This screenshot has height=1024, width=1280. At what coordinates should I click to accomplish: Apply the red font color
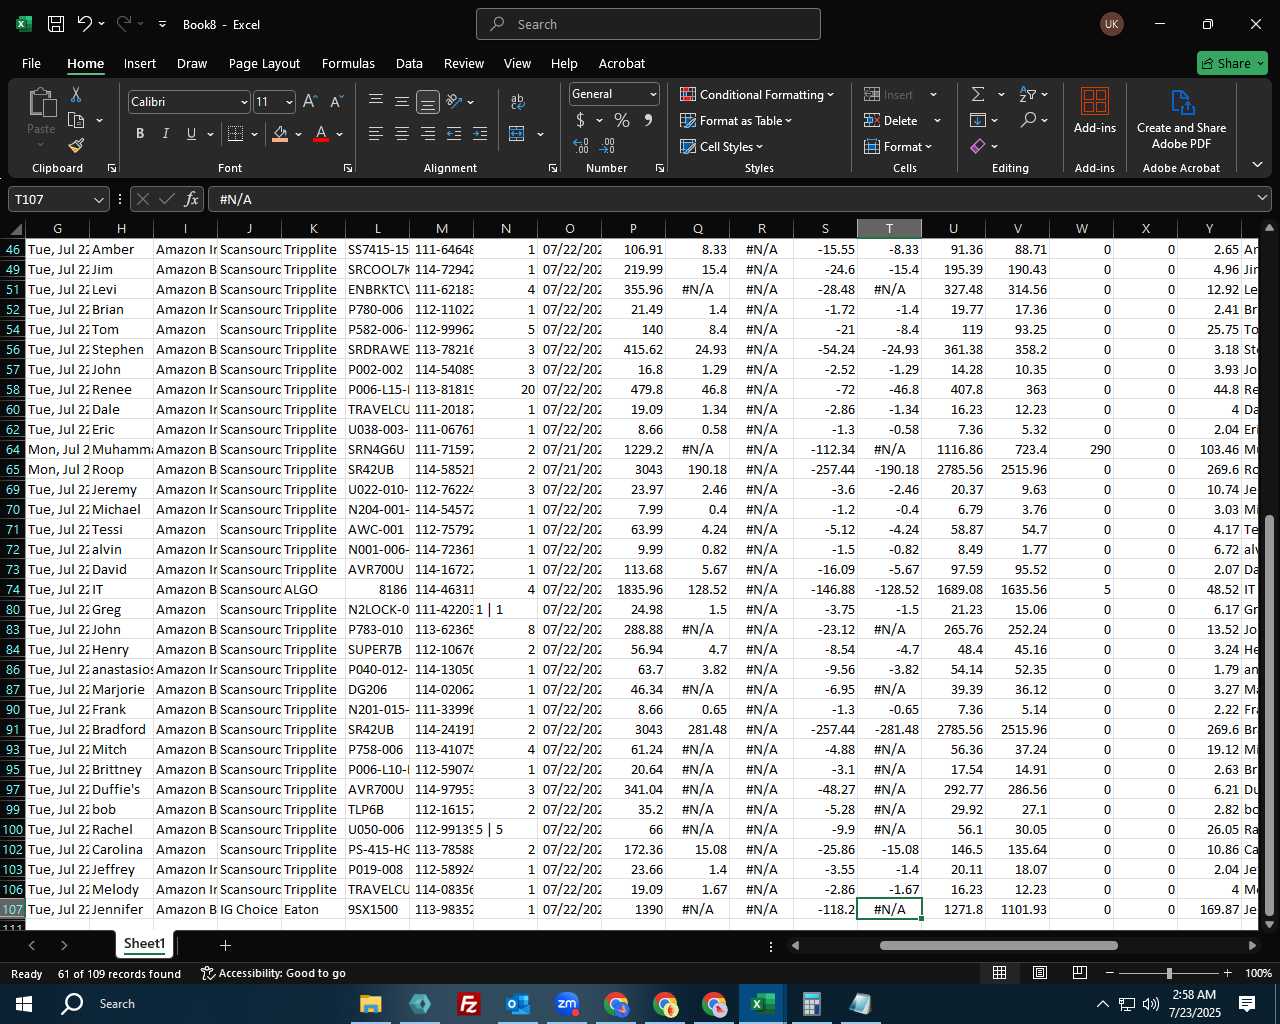321,134
